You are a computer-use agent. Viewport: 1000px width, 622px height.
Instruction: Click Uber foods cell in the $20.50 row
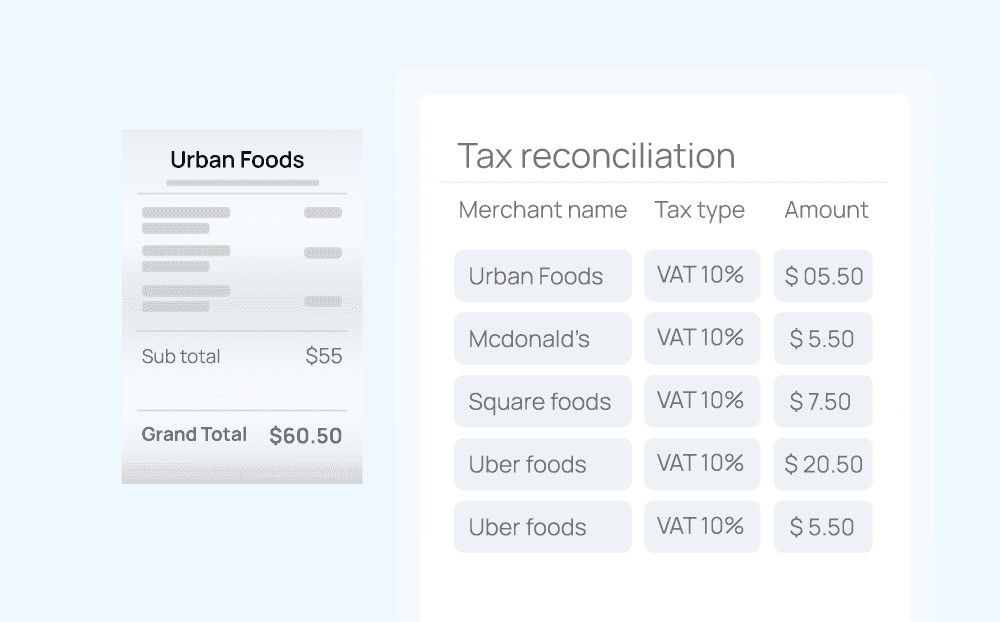point(542,464)
